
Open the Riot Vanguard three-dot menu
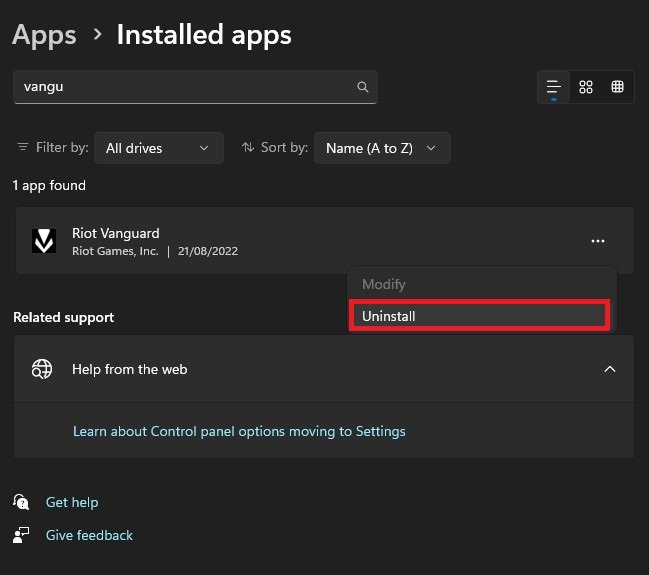pyautogui.click(x=598, y=241)
